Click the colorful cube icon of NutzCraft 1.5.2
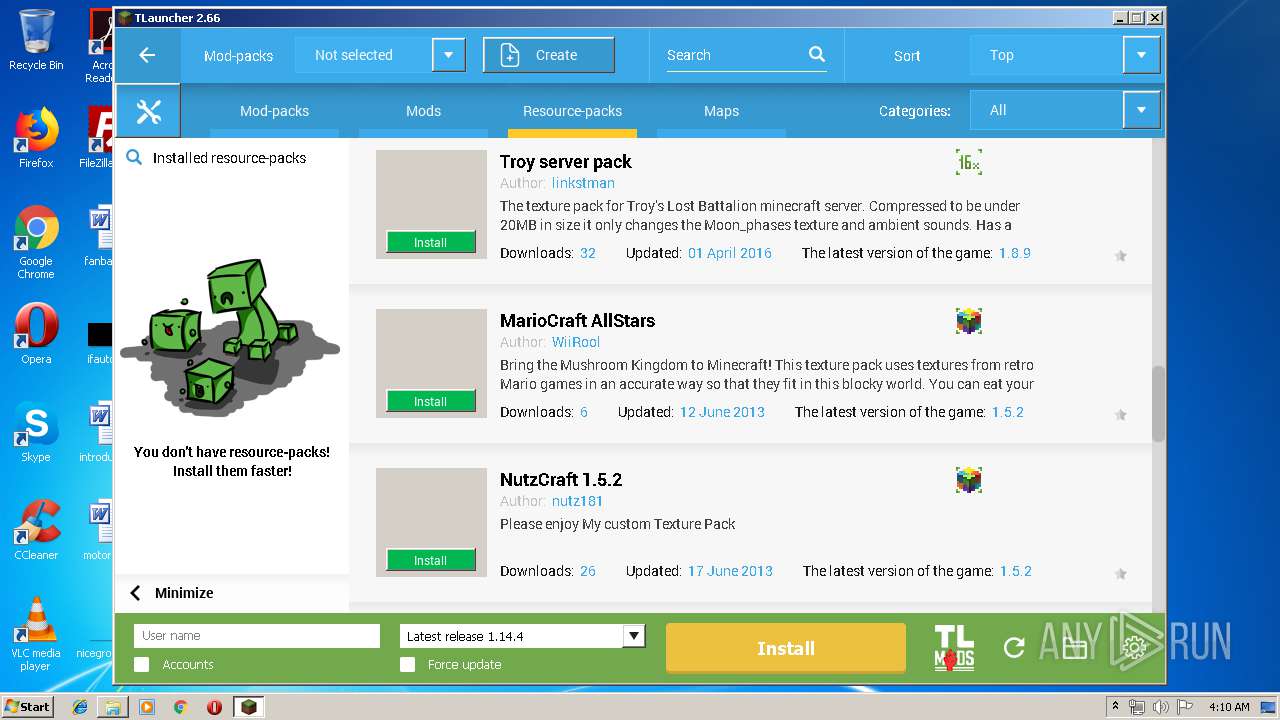The width and height of the screenshot is (1280, 720). point(968,480)
